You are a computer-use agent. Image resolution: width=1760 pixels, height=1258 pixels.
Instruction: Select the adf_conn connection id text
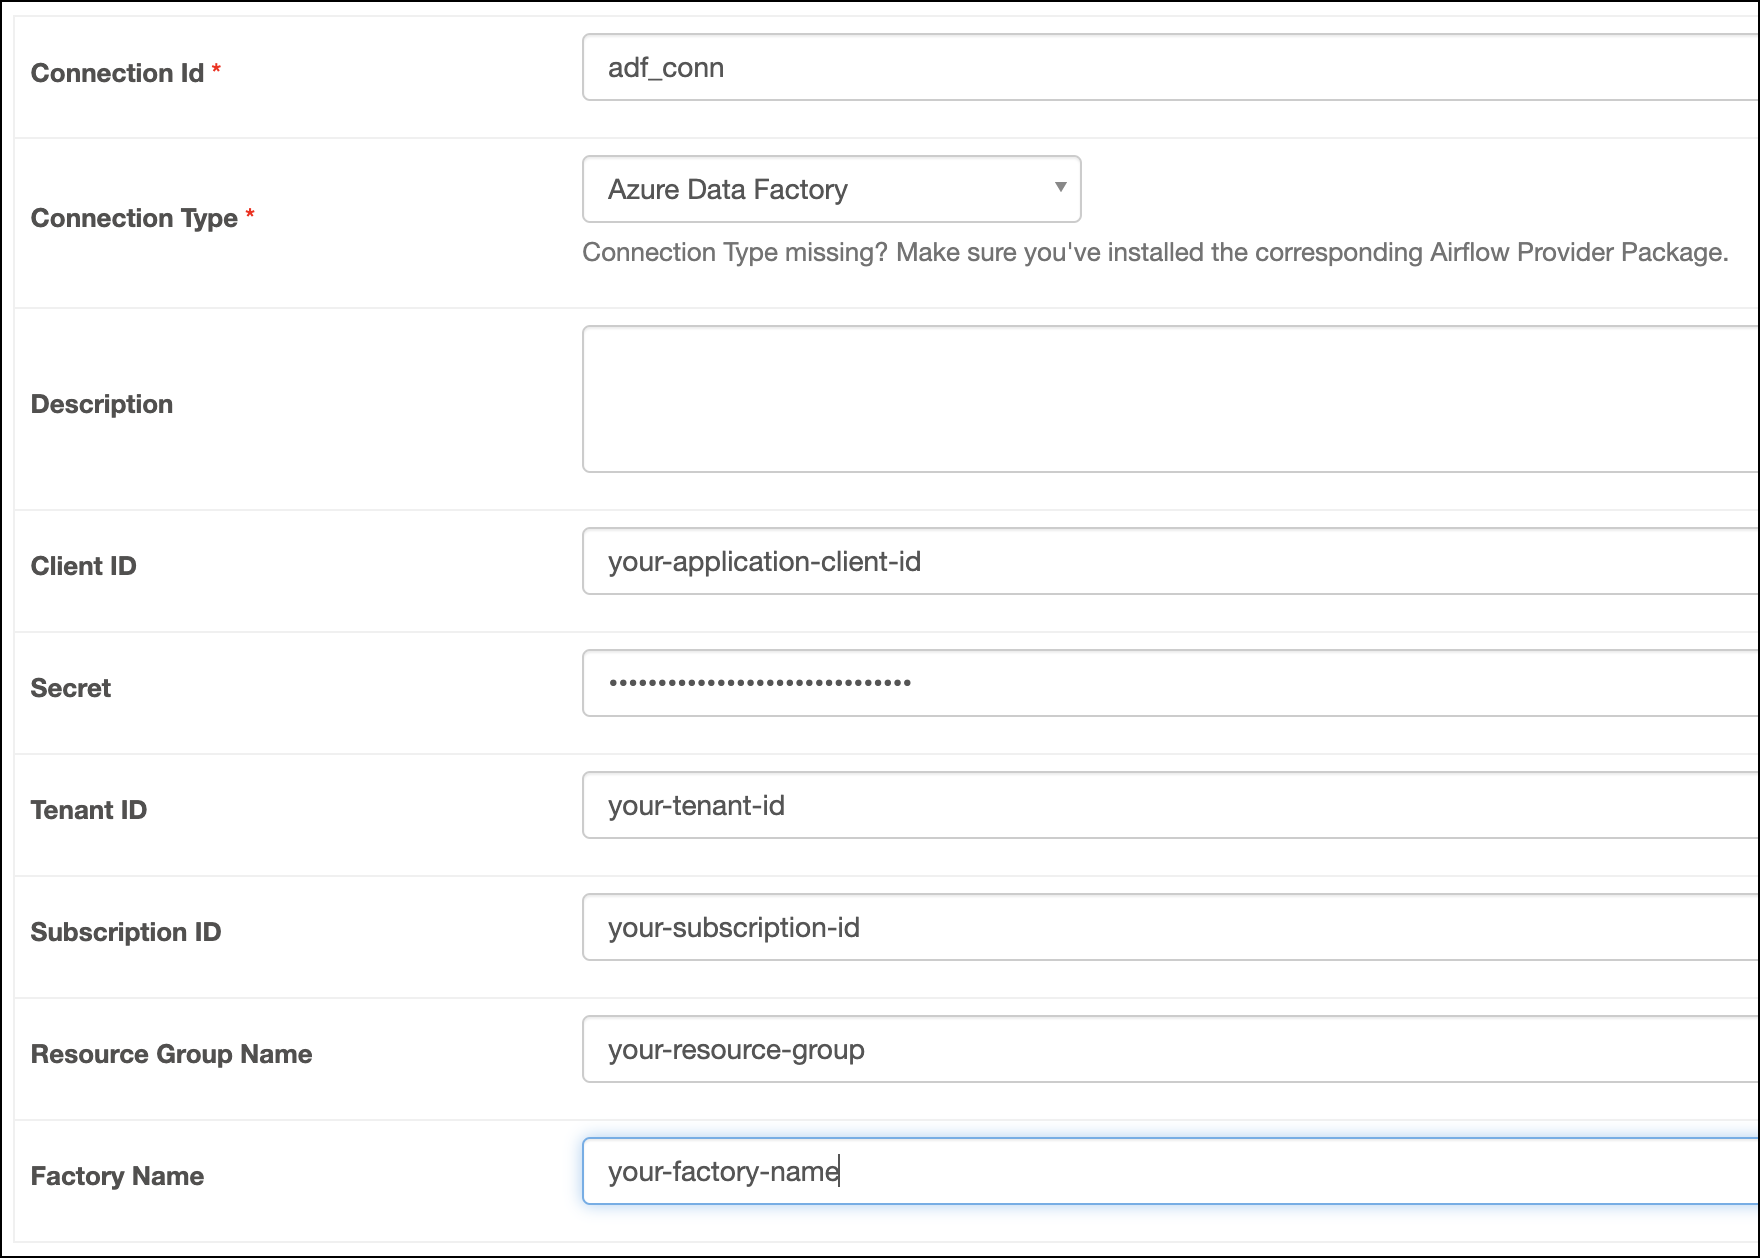pyautogui.click(x=666, y=68)
